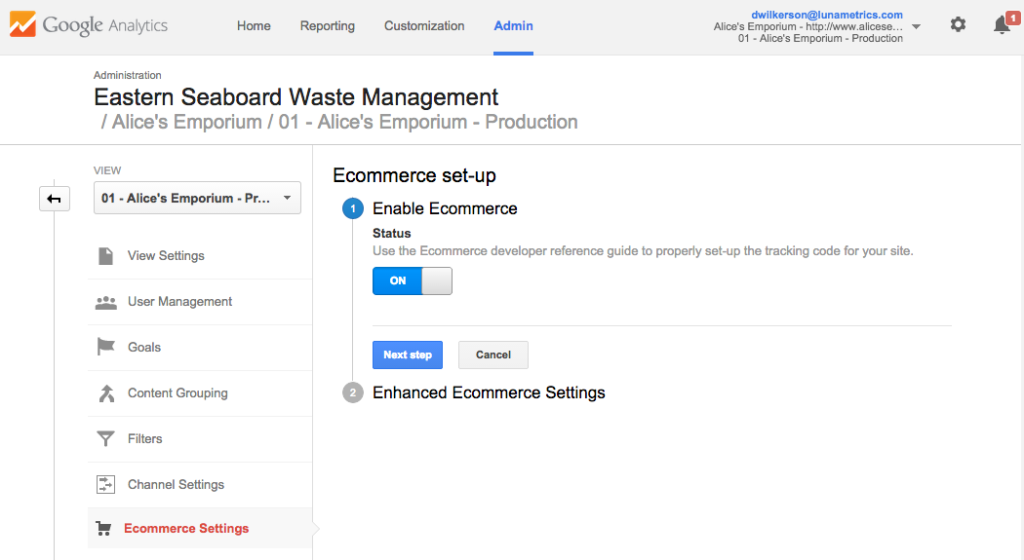Click the View Settings document icon

(105, 256)
